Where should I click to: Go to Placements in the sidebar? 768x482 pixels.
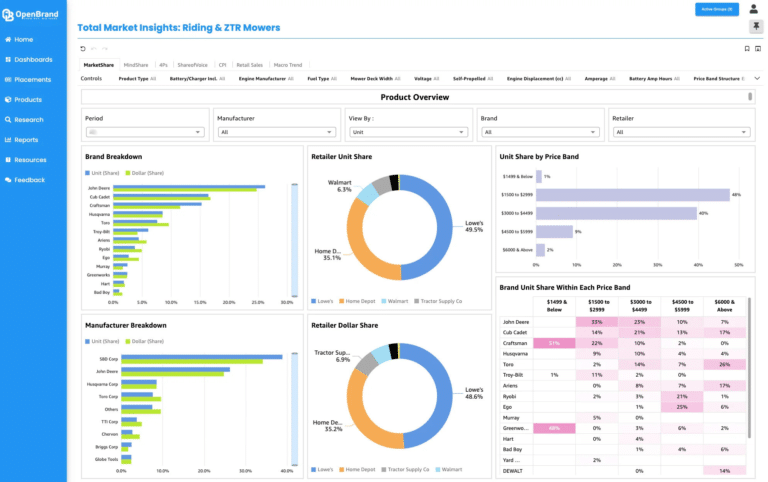28,79
